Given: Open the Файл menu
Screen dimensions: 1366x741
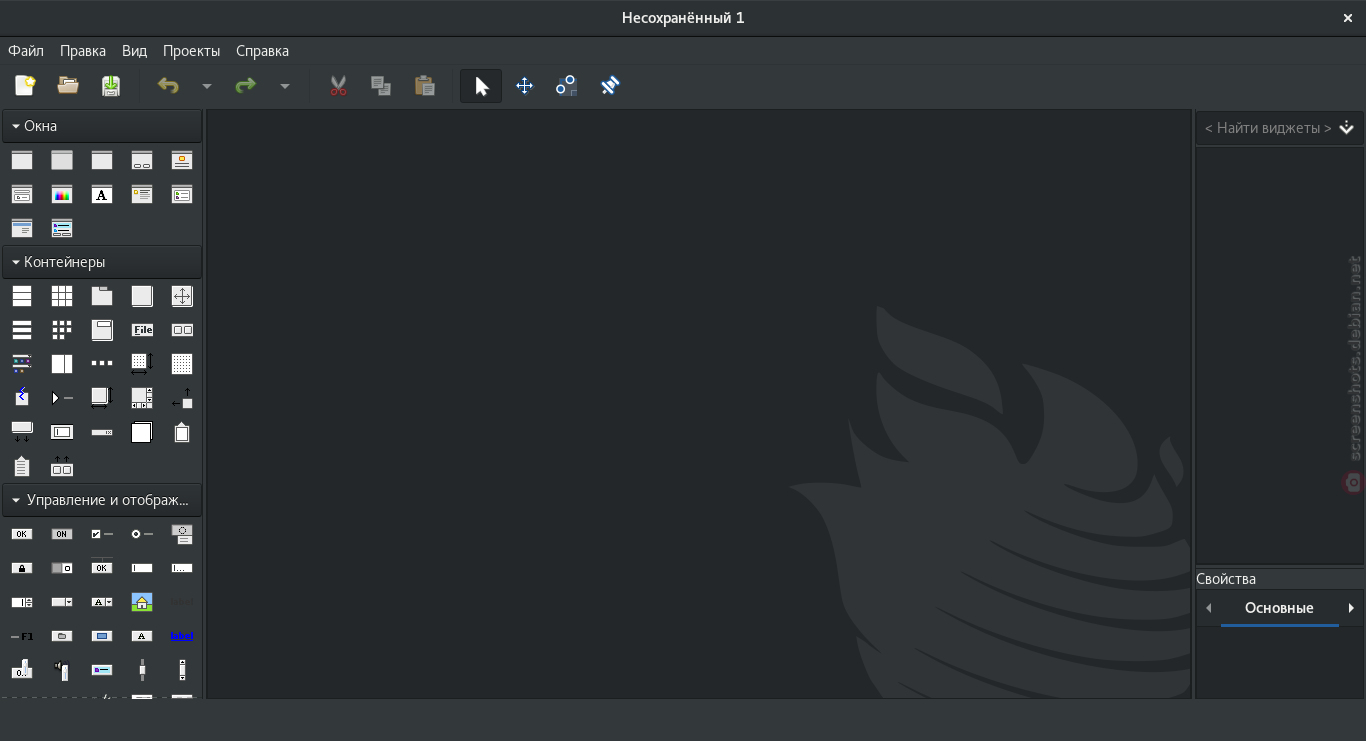Looking at the screenshot, I should (26, 51).
